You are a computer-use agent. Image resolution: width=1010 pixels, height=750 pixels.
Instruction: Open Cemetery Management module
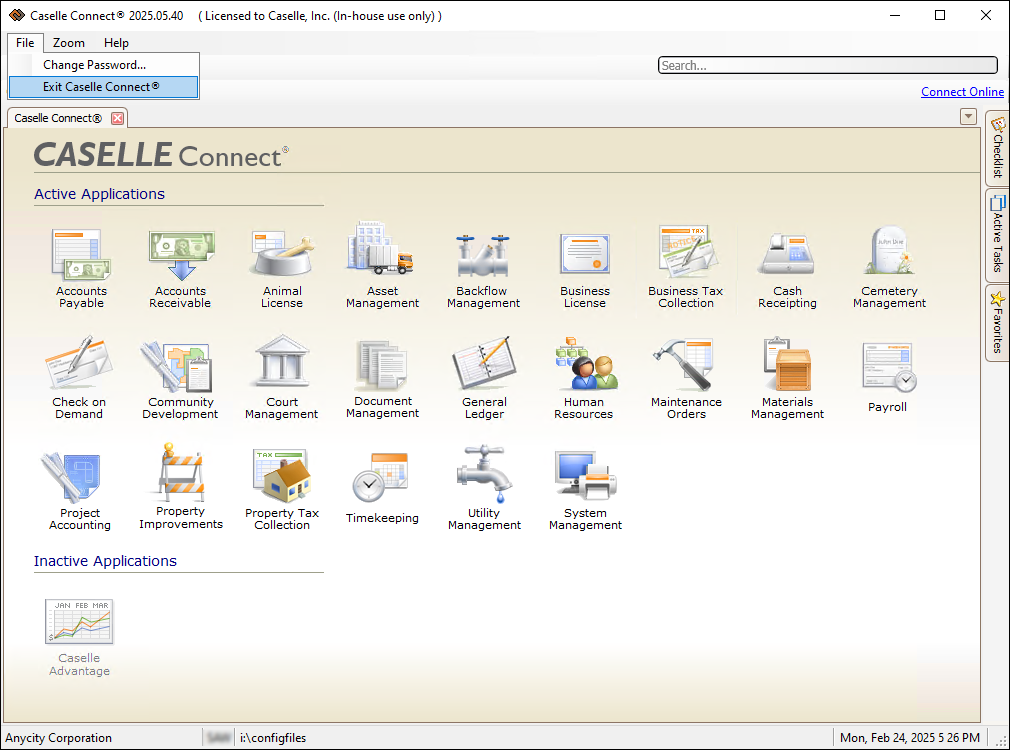click(x=889, y=267)
